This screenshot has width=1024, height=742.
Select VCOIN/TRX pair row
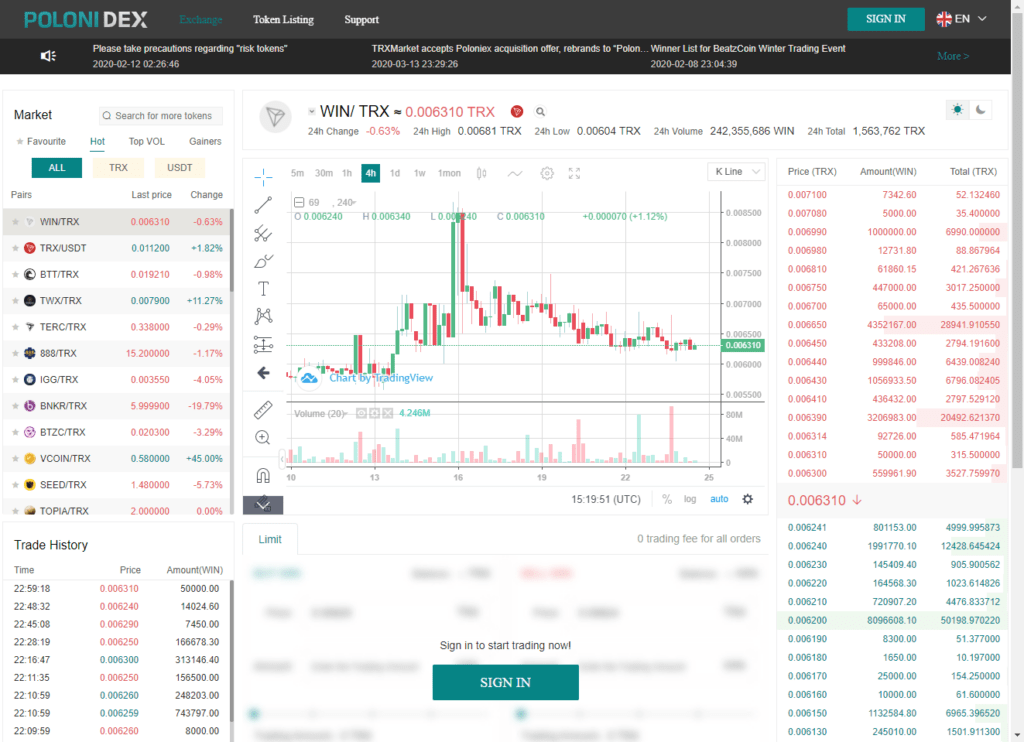coord(117,459)
